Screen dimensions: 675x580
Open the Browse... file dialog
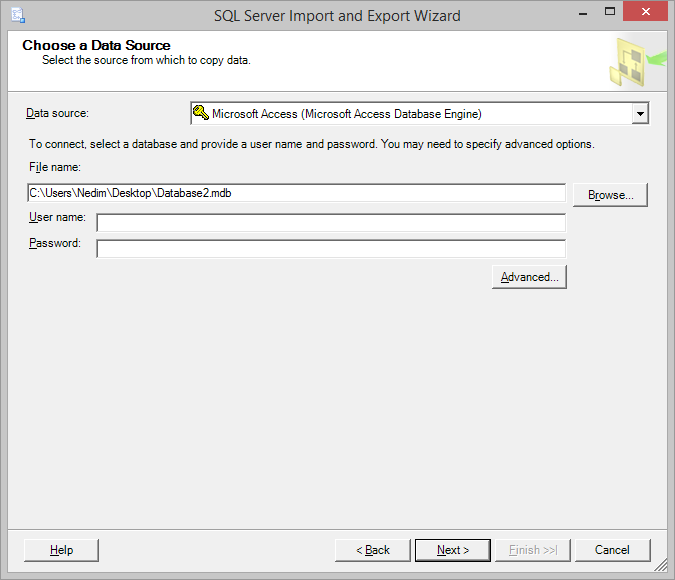point(610,195)
